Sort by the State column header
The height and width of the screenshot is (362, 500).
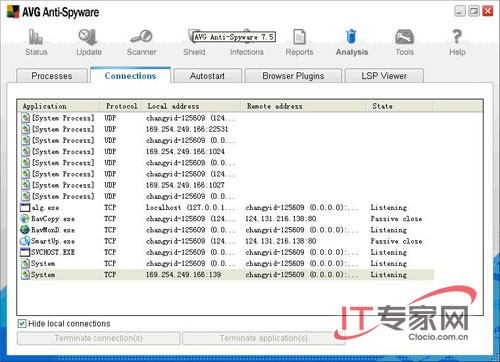[x=400, y=106]
